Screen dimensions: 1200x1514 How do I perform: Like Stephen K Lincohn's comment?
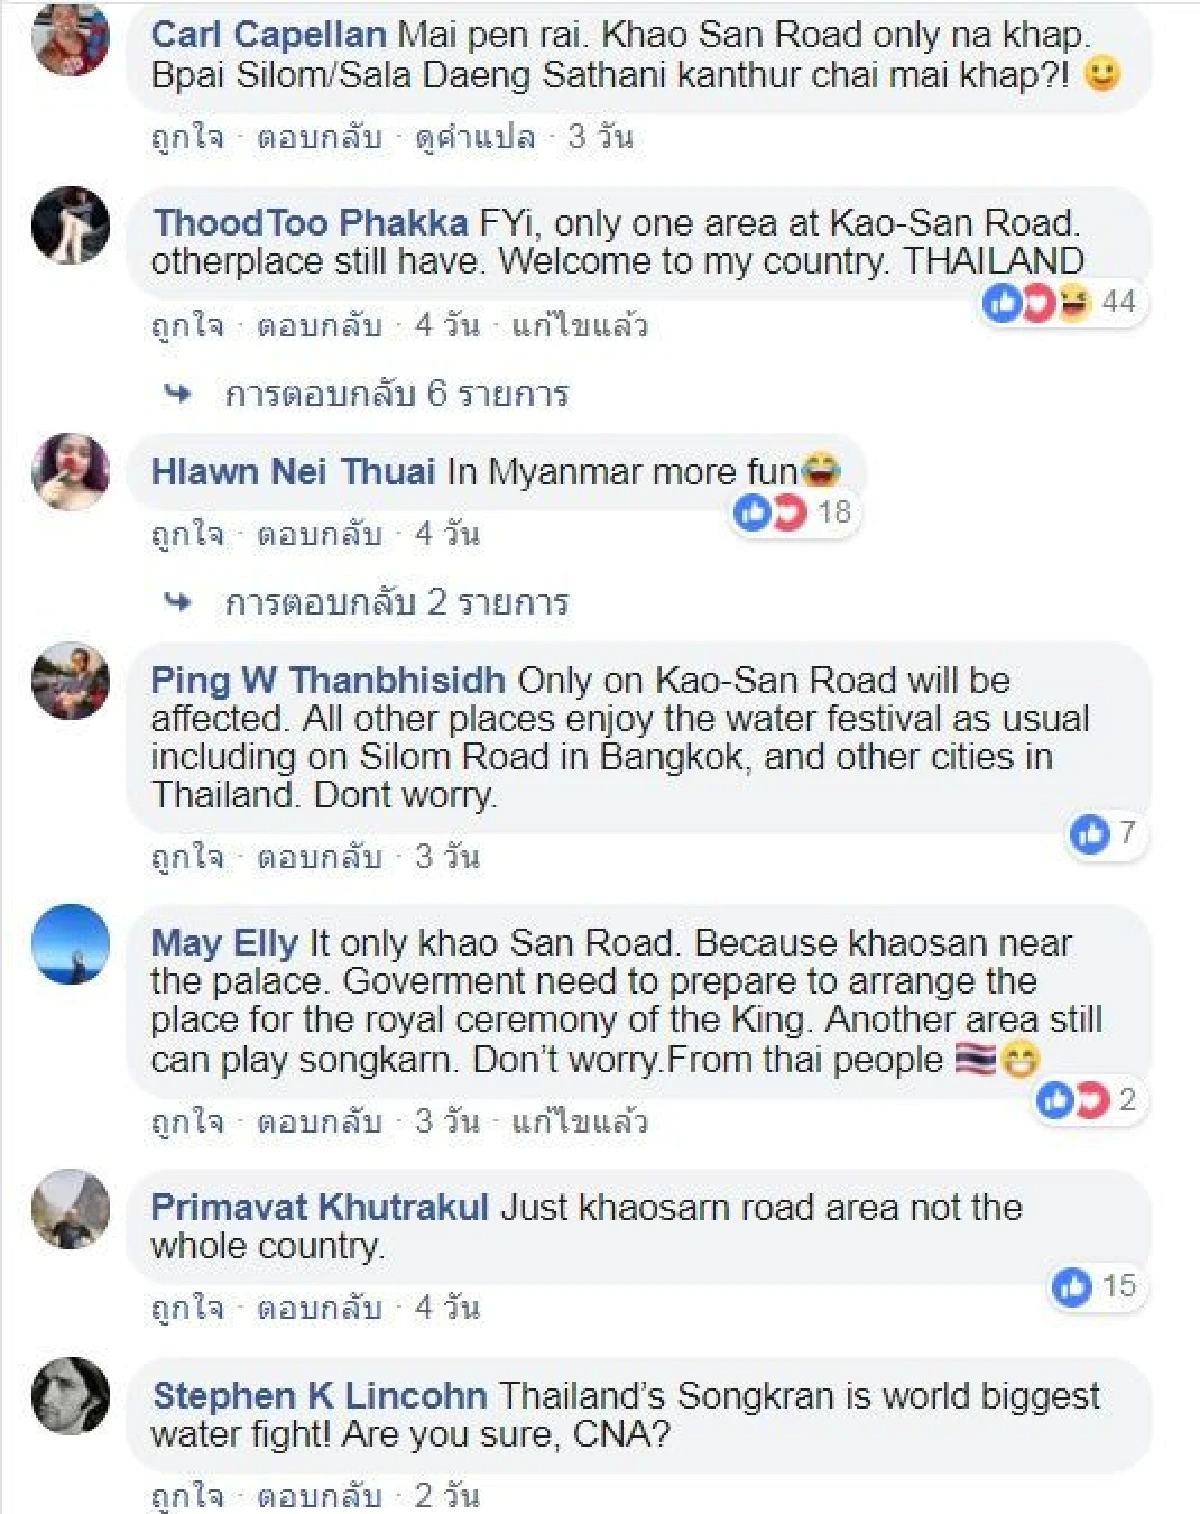[x=187, y=1495]
